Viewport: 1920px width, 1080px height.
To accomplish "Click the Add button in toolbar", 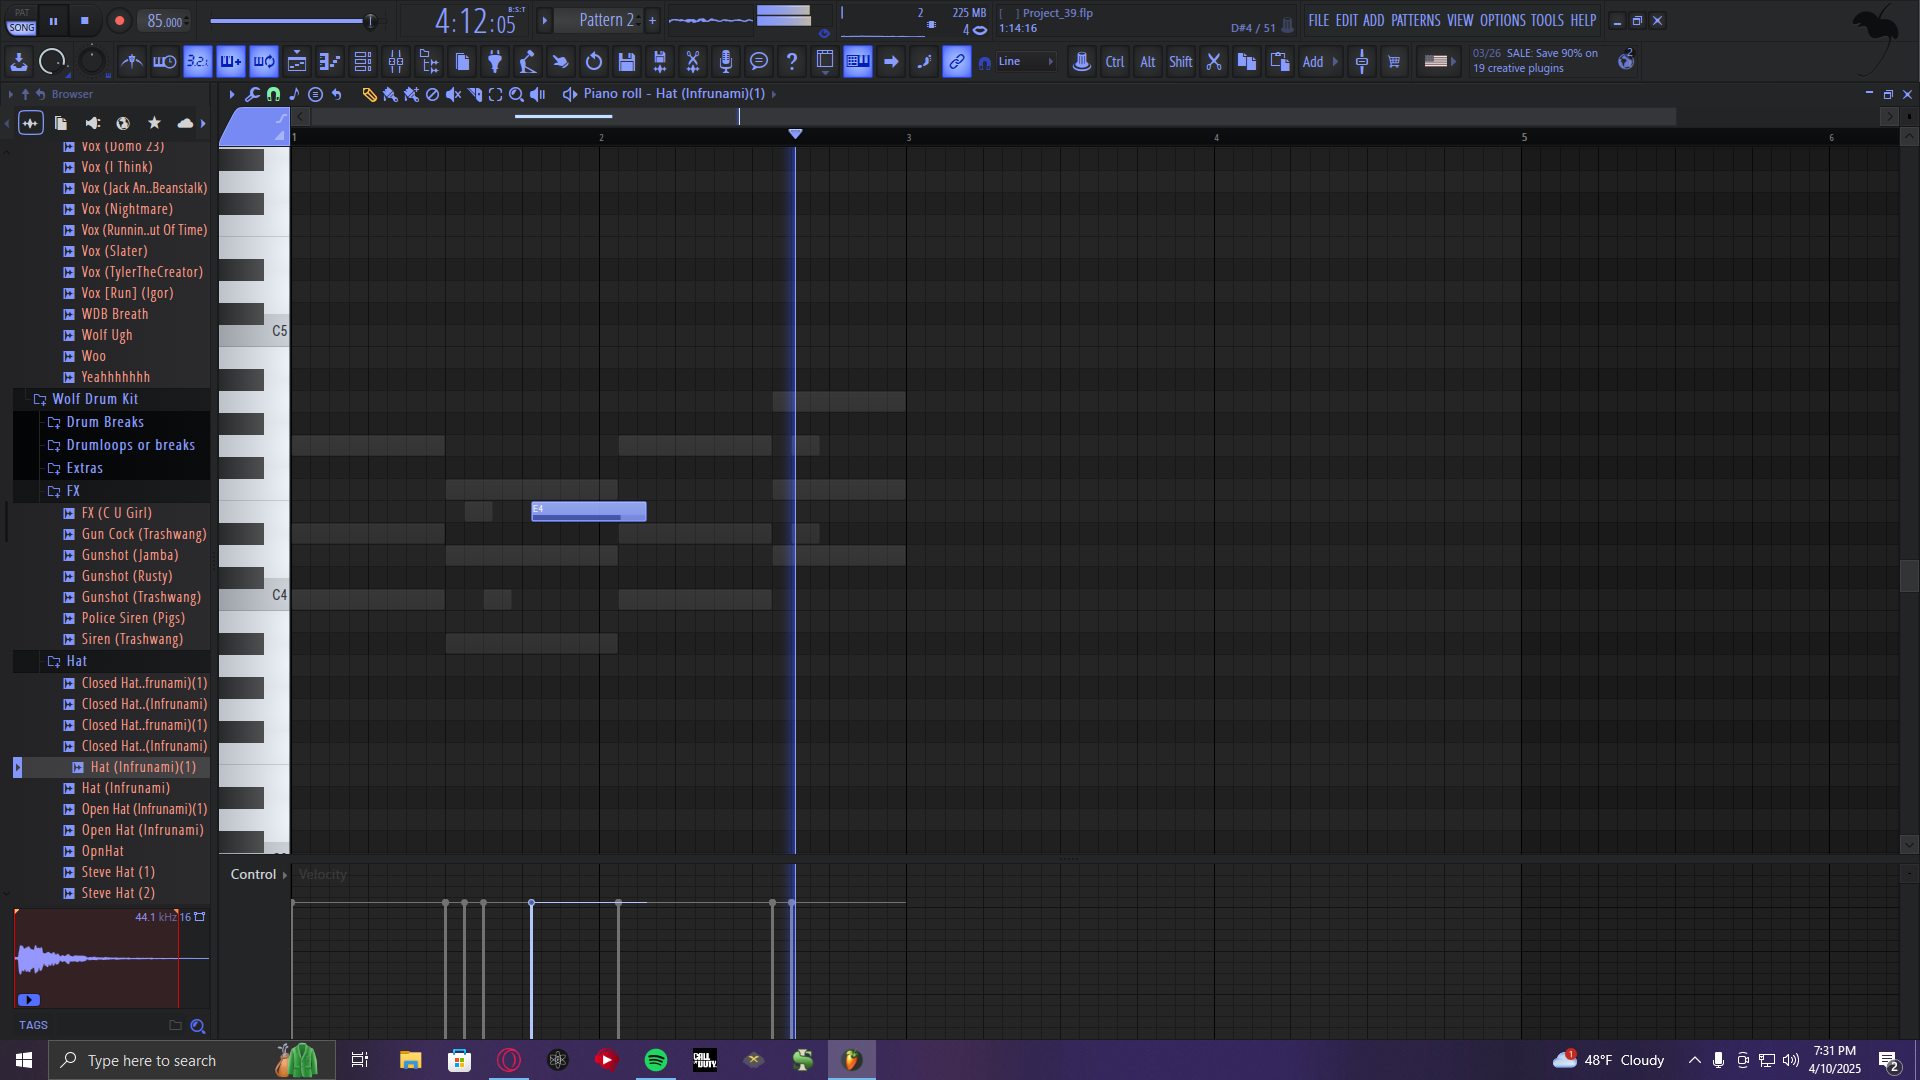I will (x=1312, y=62).
